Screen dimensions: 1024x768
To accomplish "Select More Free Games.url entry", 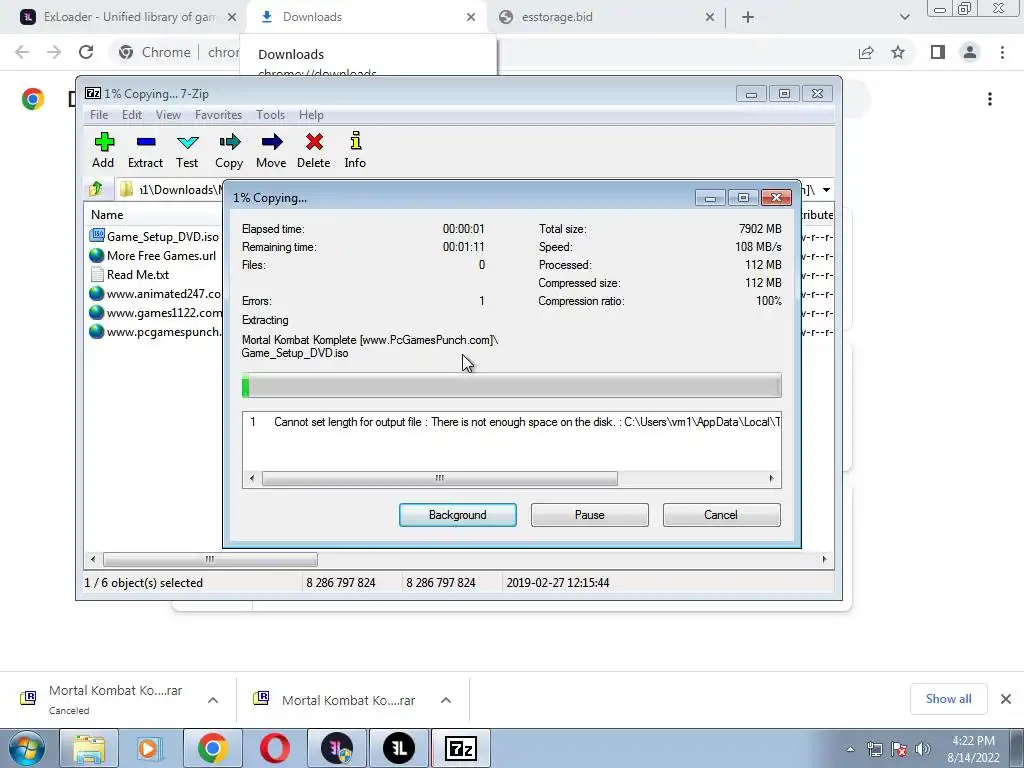I will [x=153, y=255].
